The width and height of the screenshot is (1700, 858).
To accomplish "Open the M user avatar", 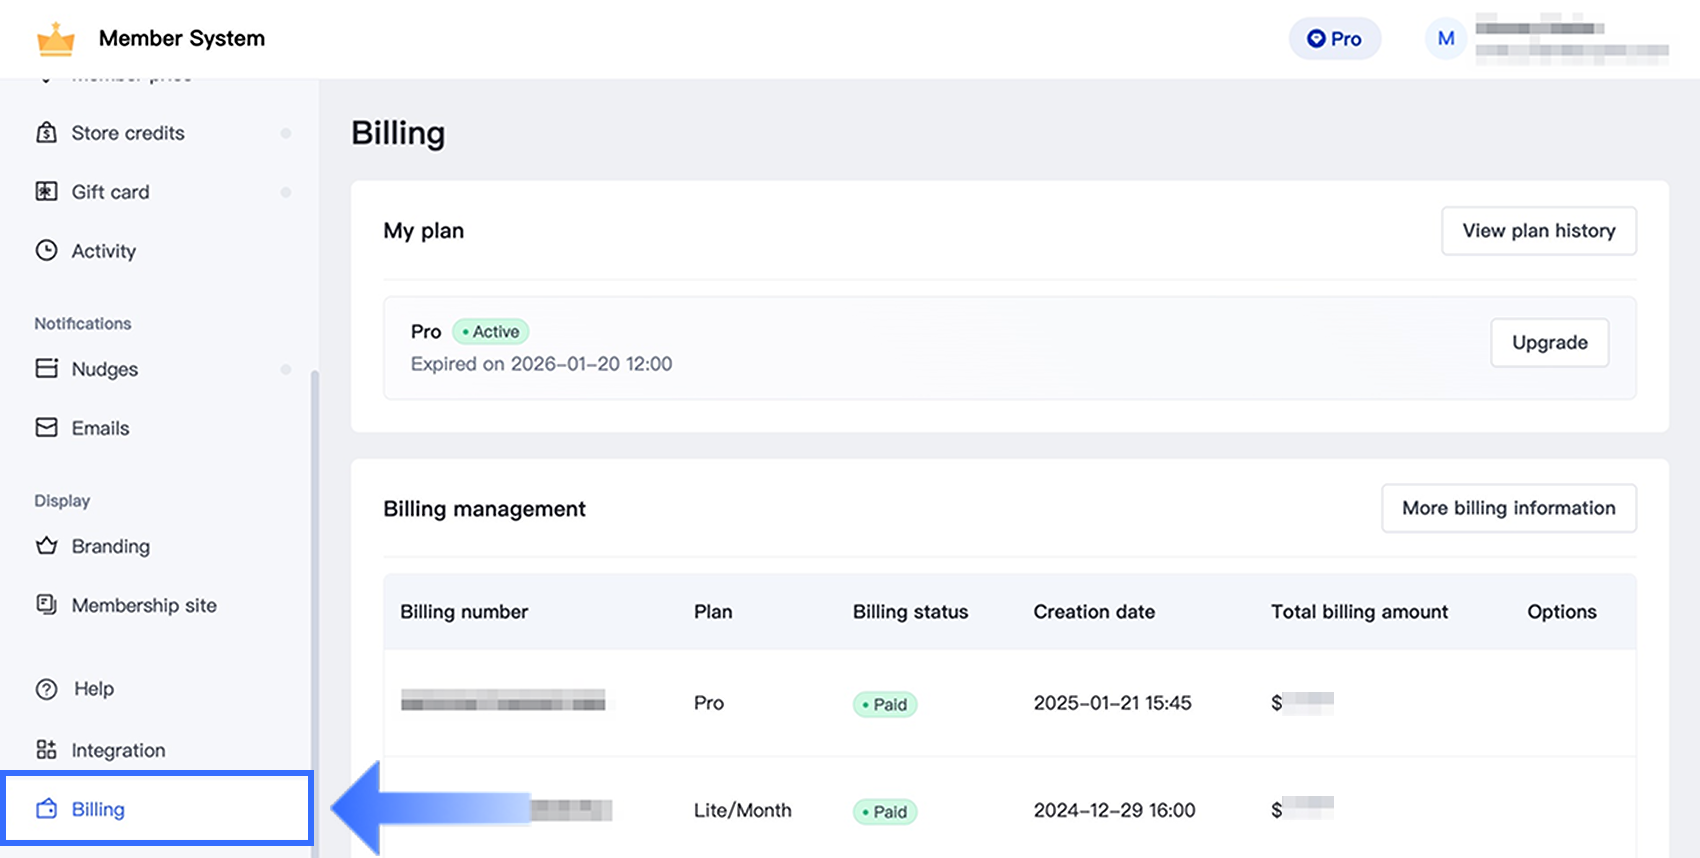I will click(x=1445, y=39).
